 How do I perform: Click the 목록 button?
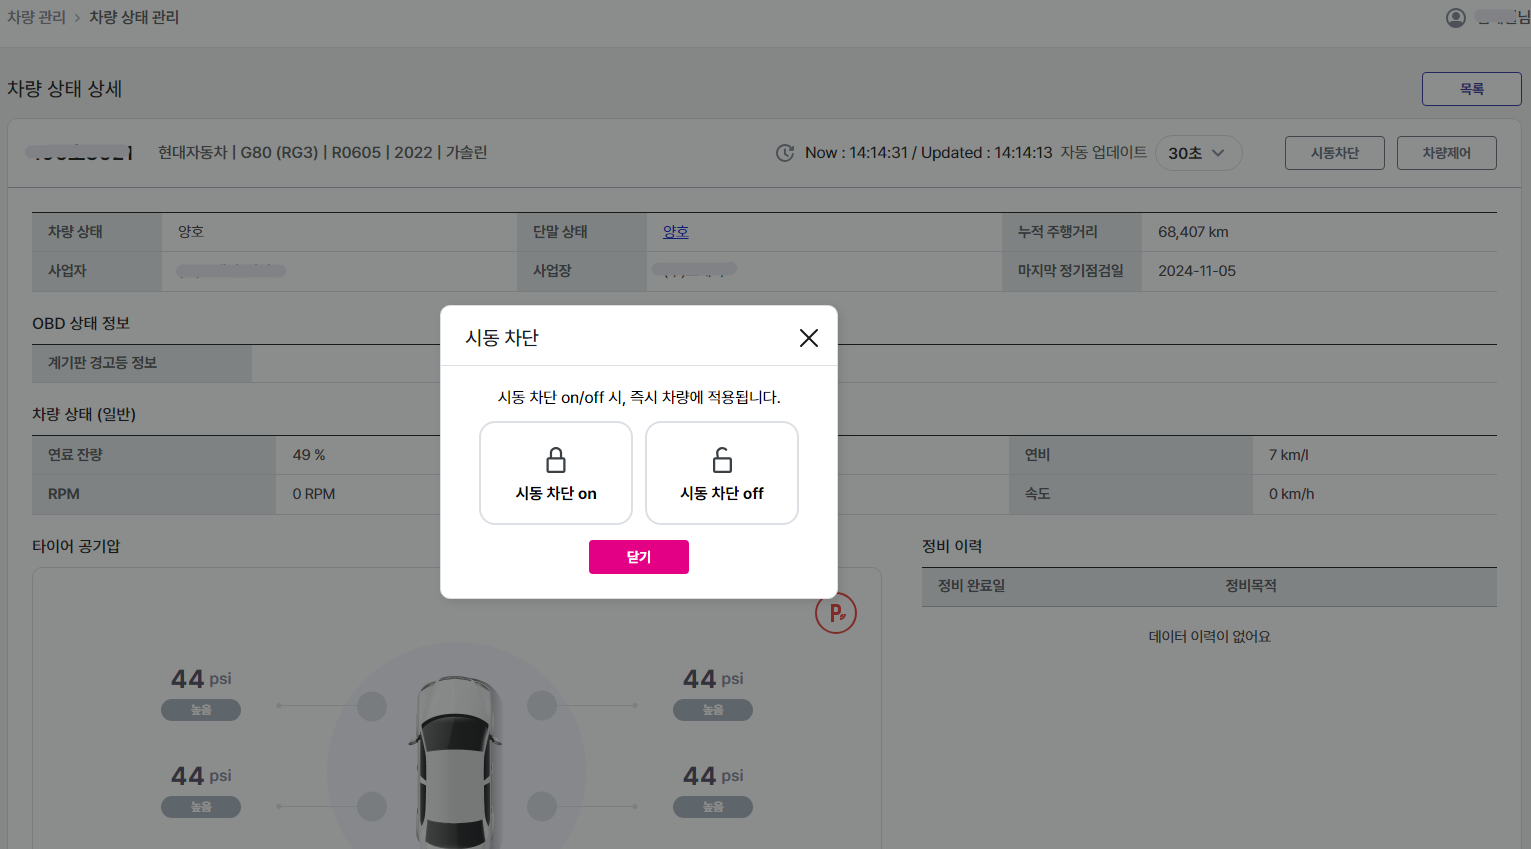1472,89
